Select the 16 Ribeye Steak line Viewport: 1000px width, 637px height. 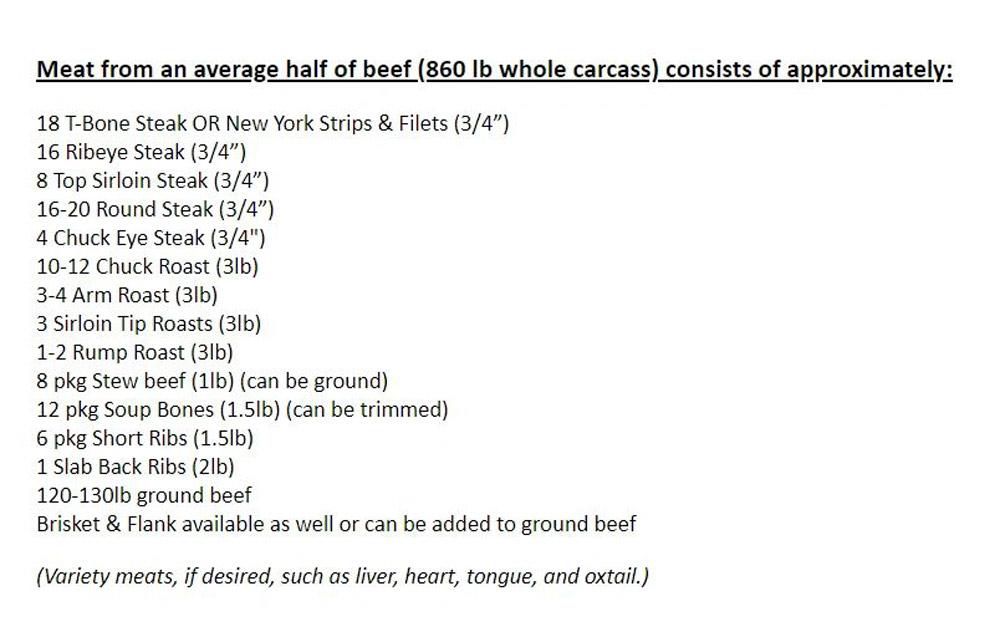click(141, 153)
